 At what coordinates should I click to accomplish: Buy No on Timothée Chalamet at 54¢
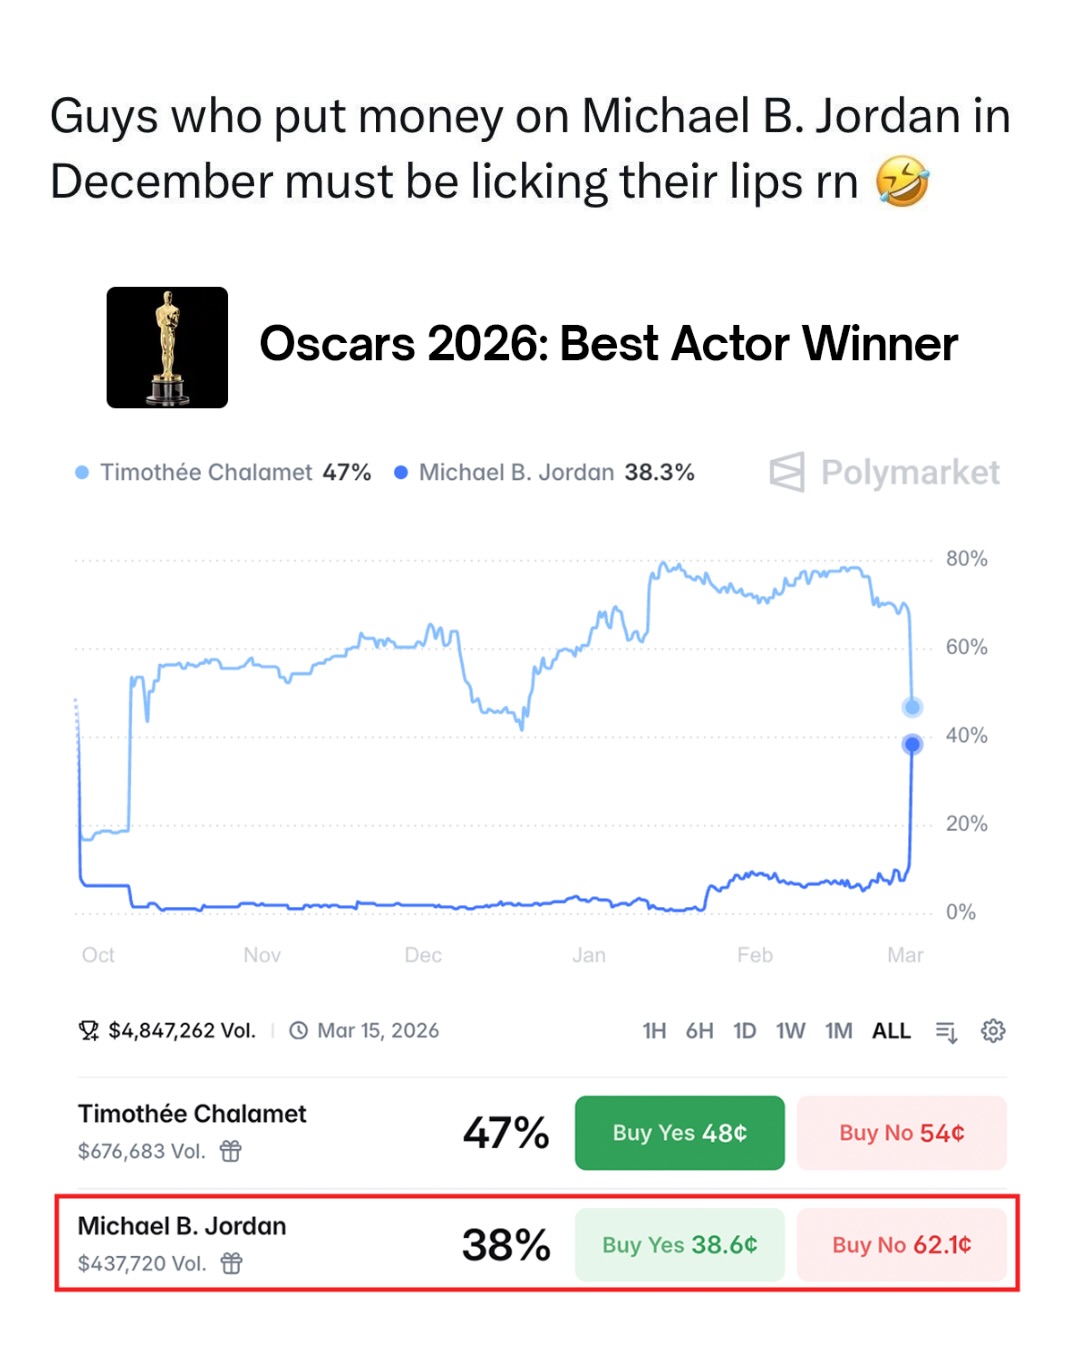click(901, 1133)
